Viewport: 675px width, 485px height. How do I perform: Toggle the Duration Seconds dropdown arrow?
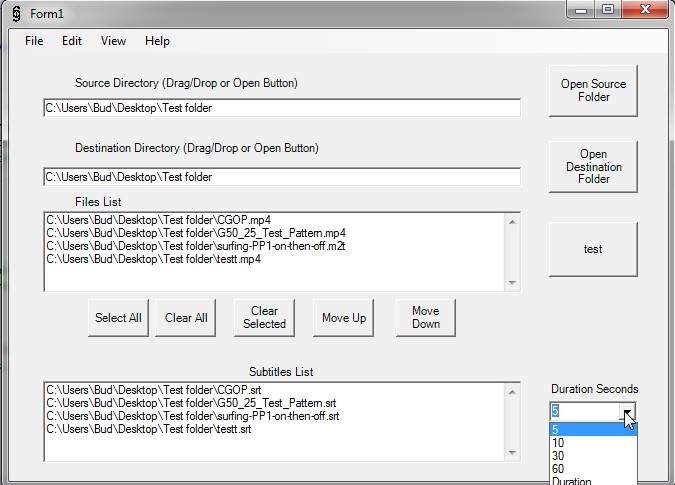click(628, 412)
